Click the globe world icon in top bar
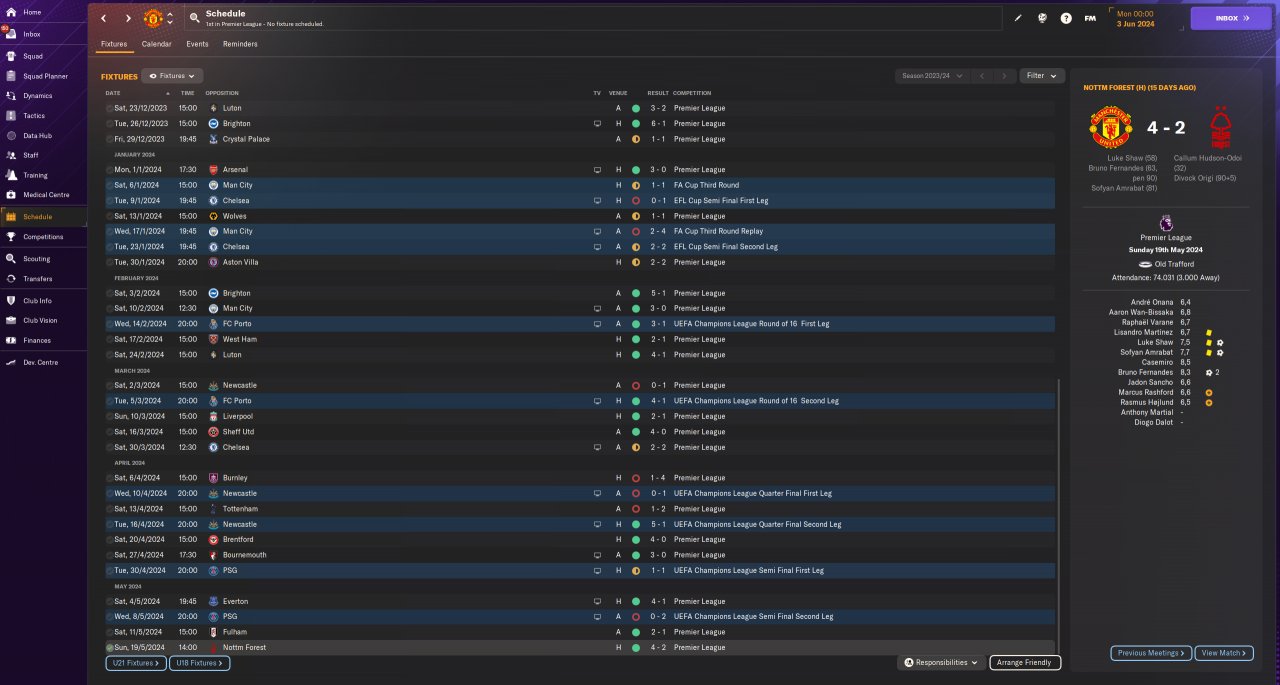Viewport: 1280px width, 685px height. [1042, 18]
